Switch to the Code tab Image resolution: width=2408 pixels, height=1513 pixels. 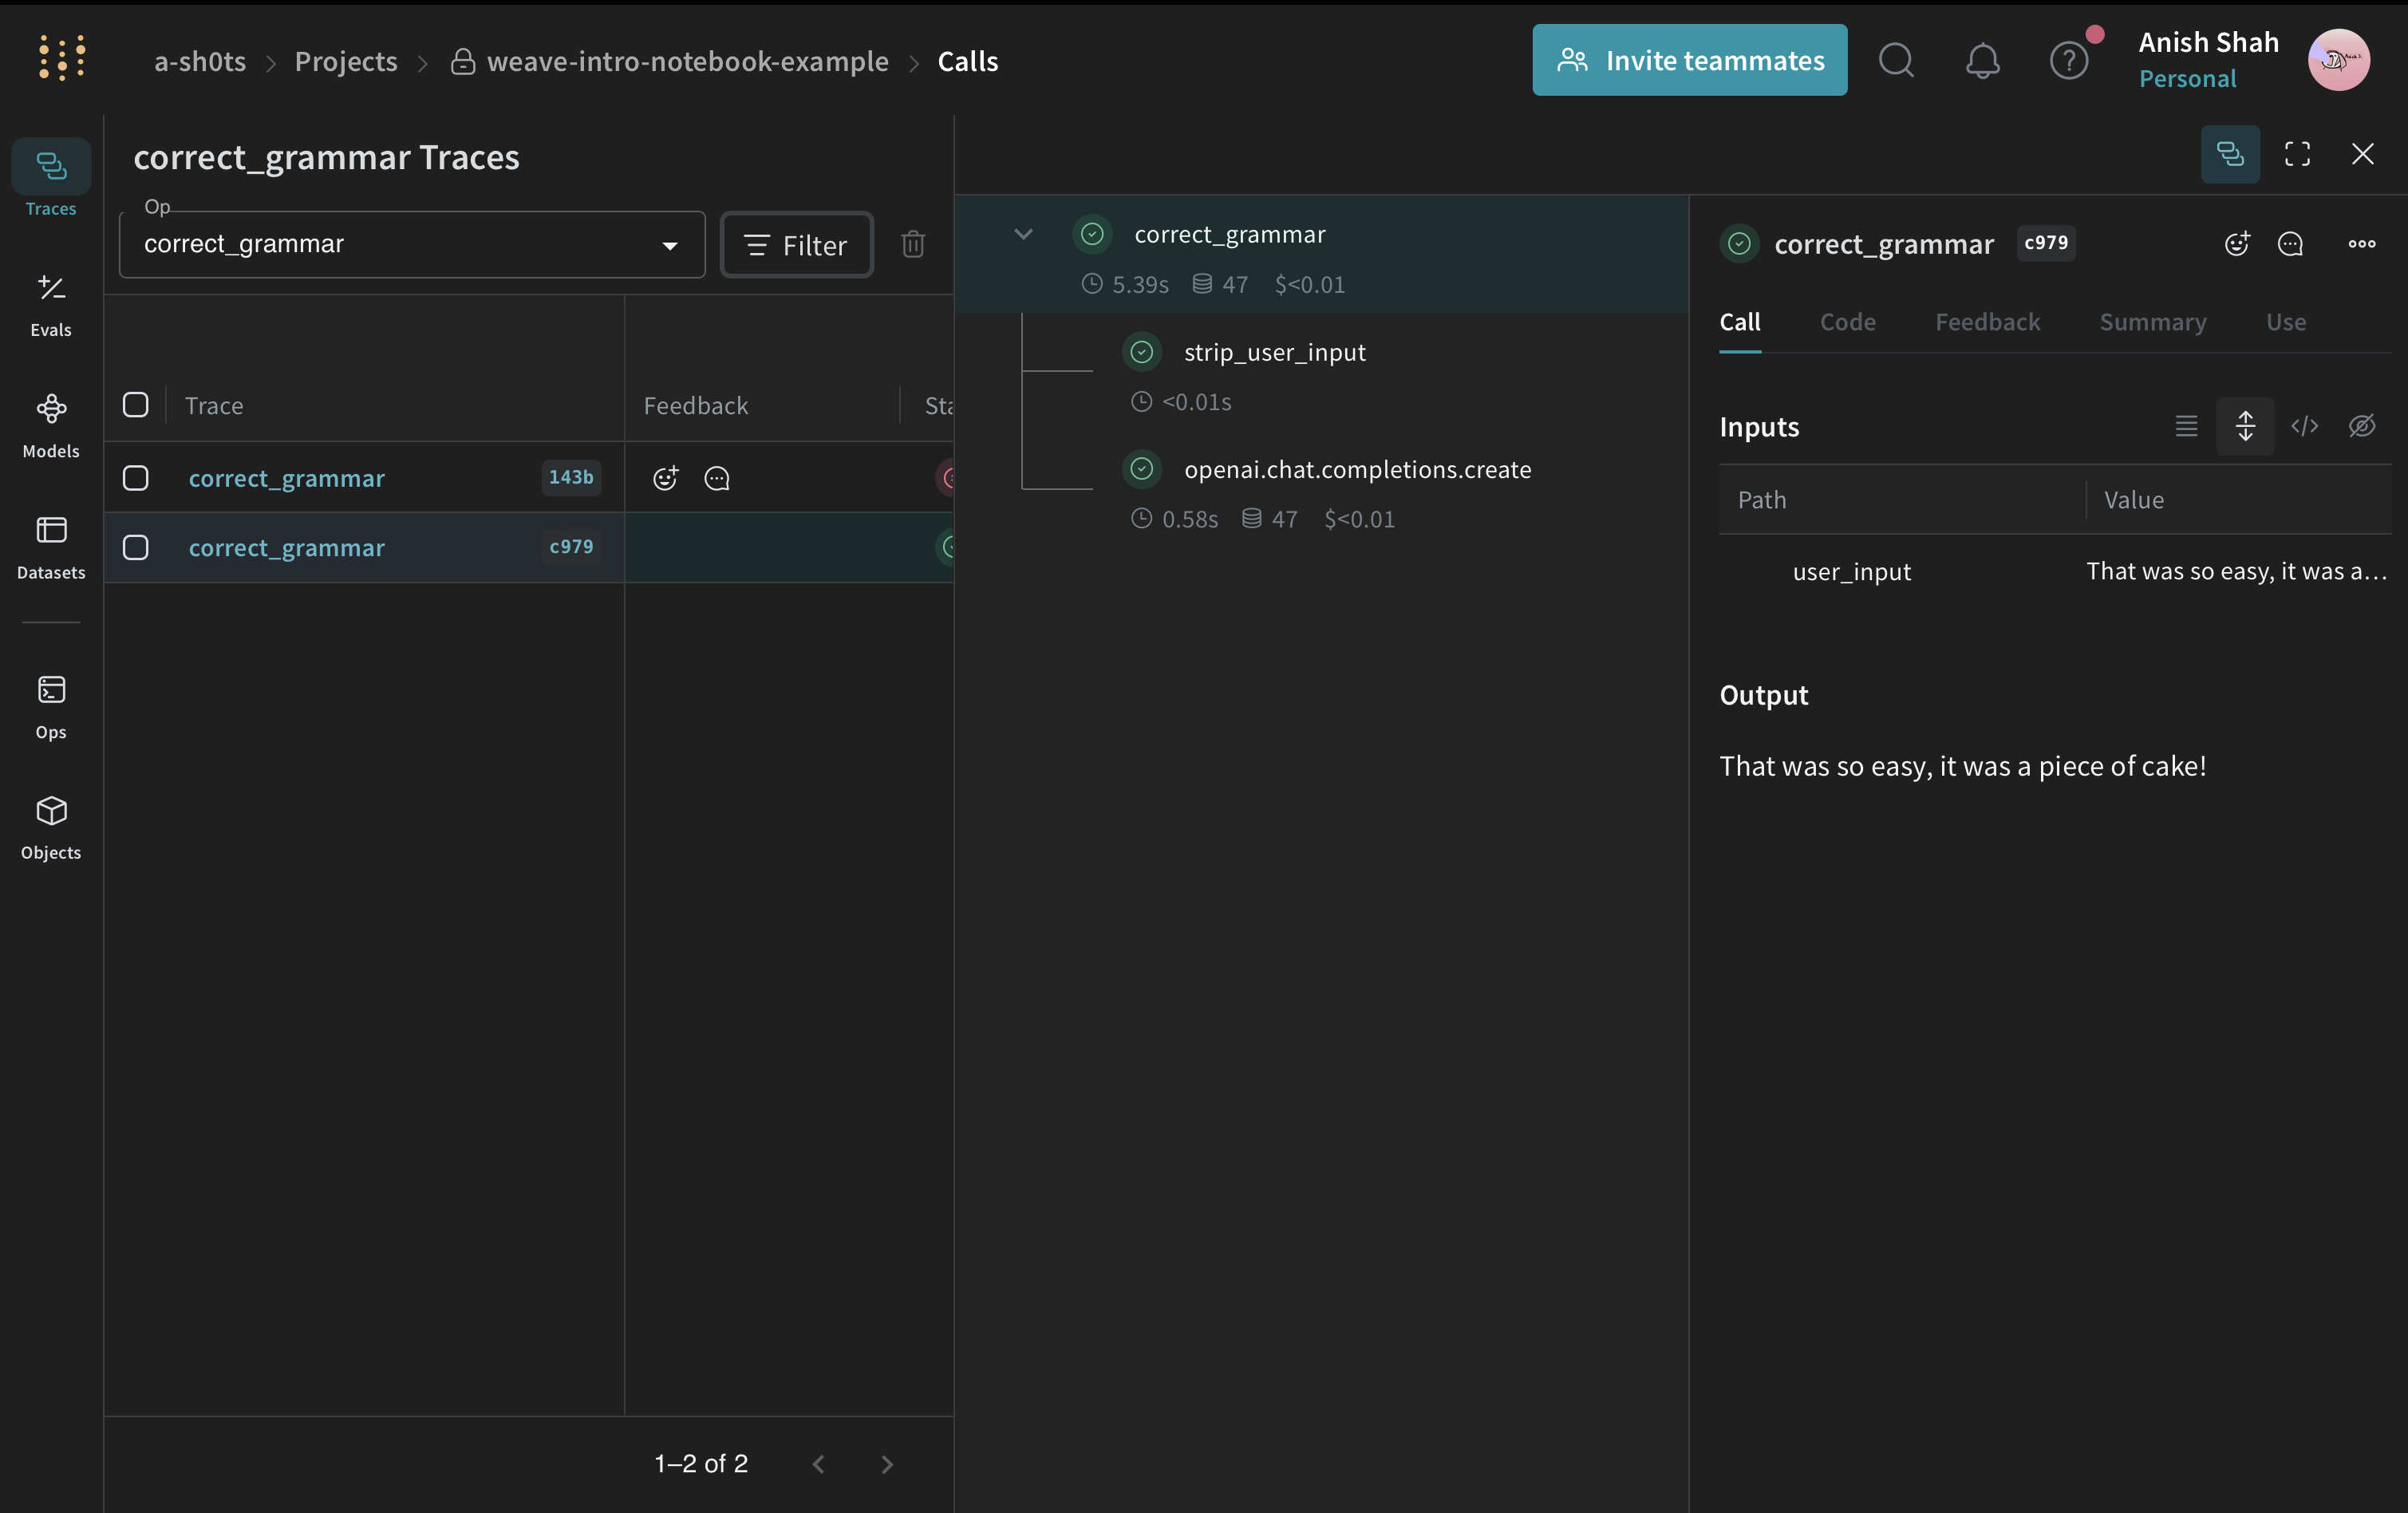click(1847, 322)
